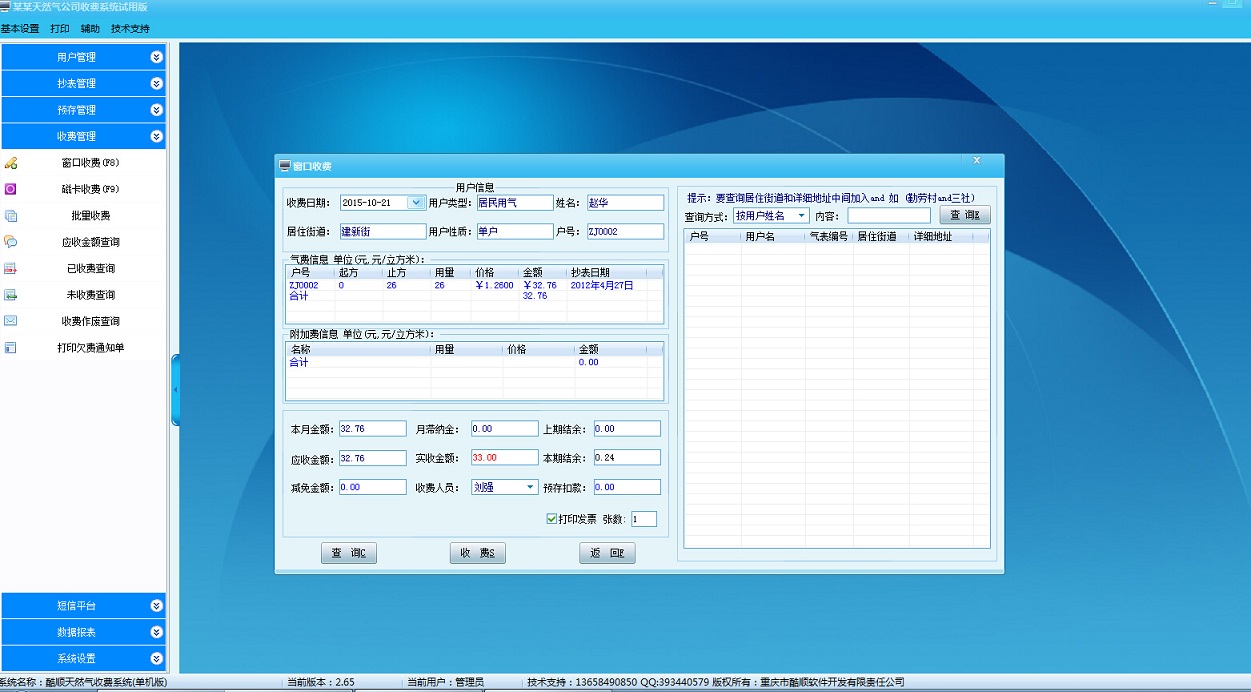Click the 窗口收费 (F8) pencil icon
The image size is (1251, 692).
coord(11,163)
